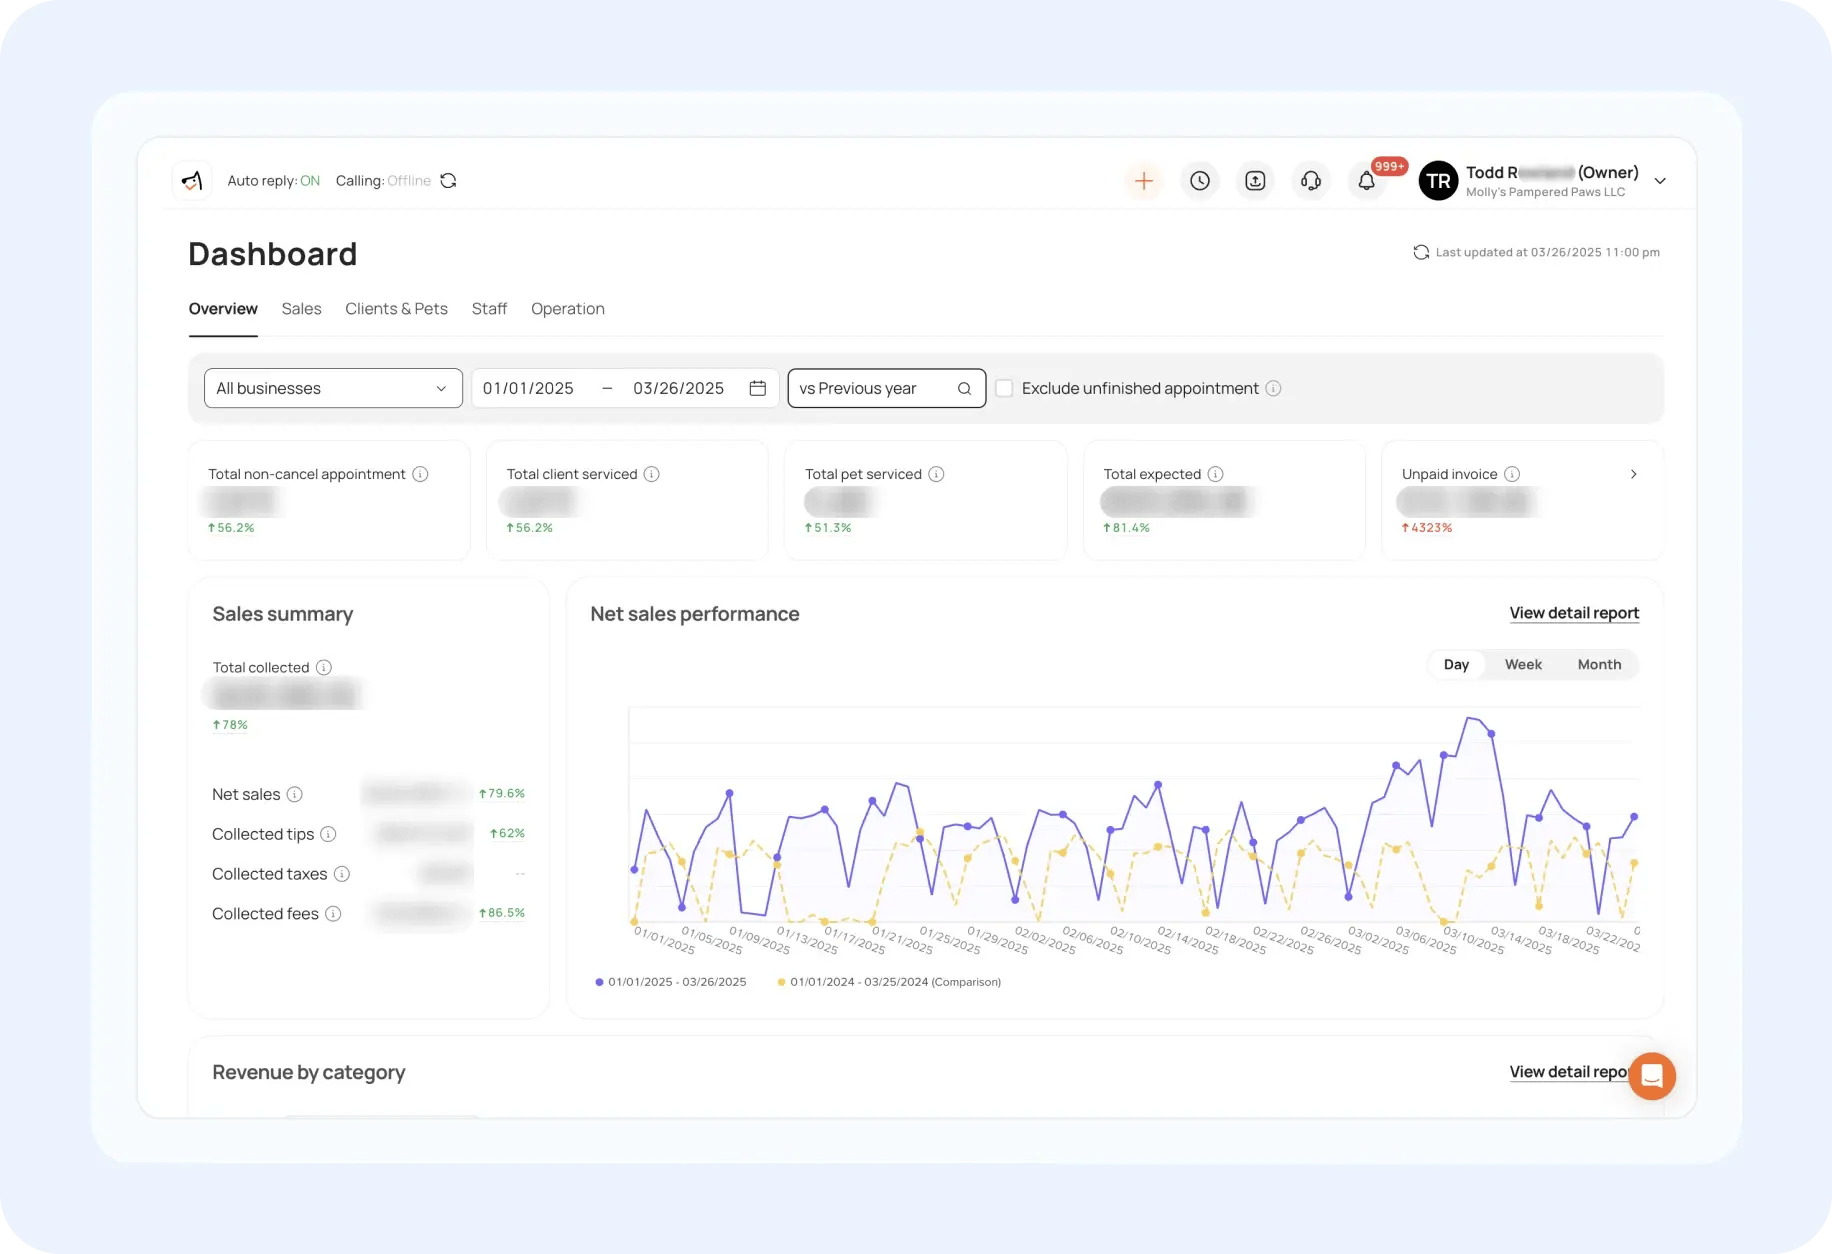Image resolution: width=1832 pixels, height=1254 pixels.
Task: Click the yellow comparison legend dot
Action: [781, 982]
